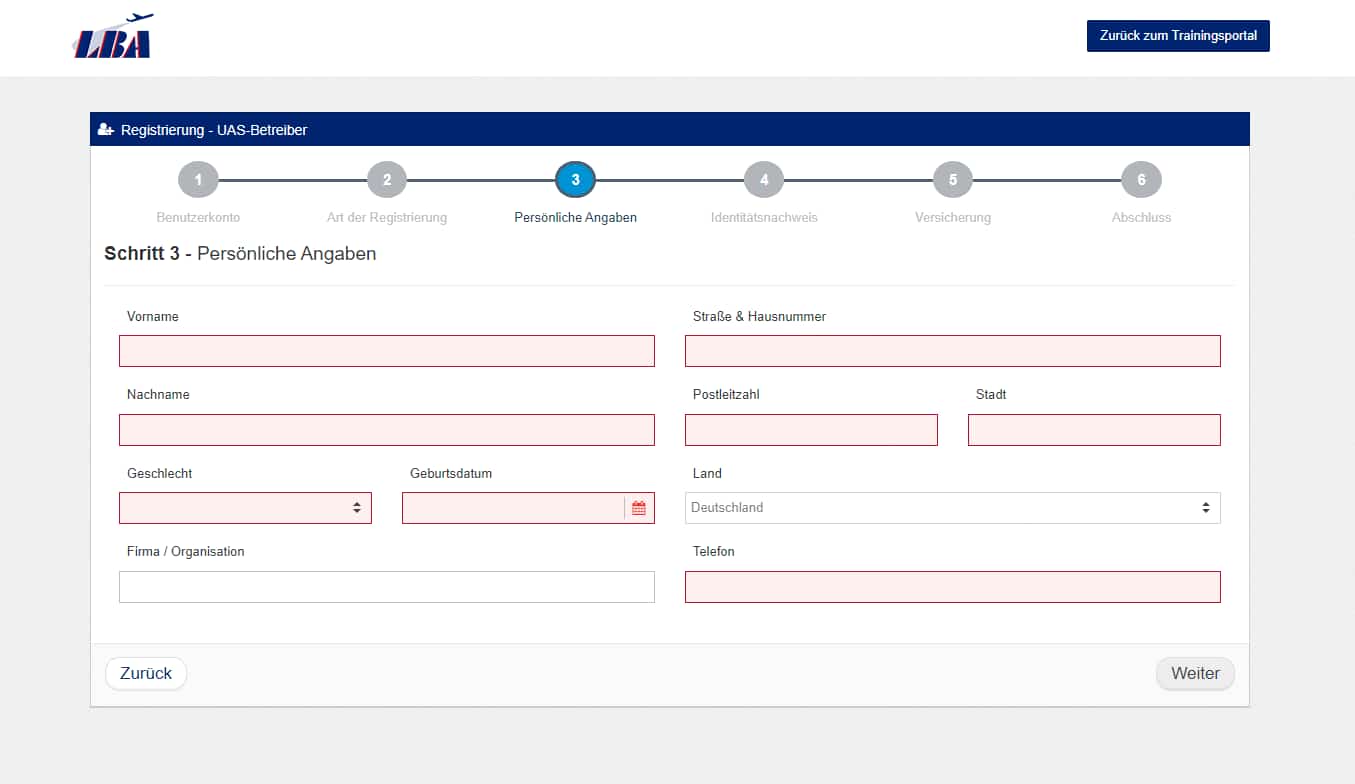Jump to step 5 Versicherung circle
This screenshot has width=1355, height=784.
tap(953, 180)
